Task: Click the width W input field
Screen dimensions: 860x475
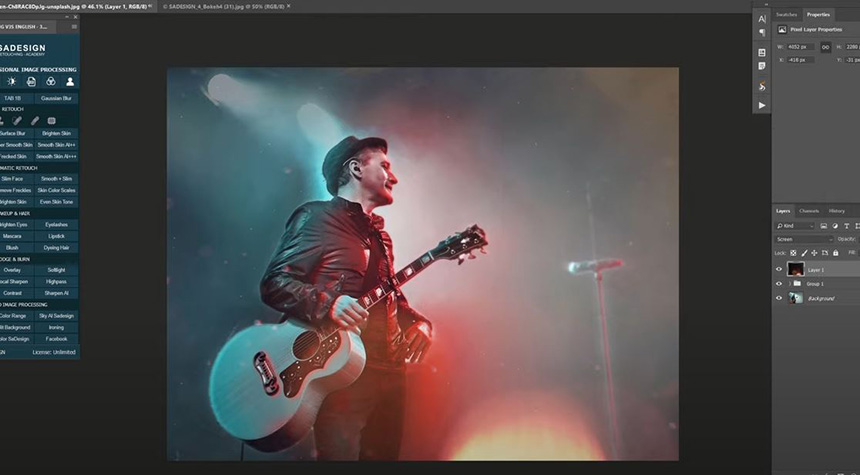Action: coord(799,47)
